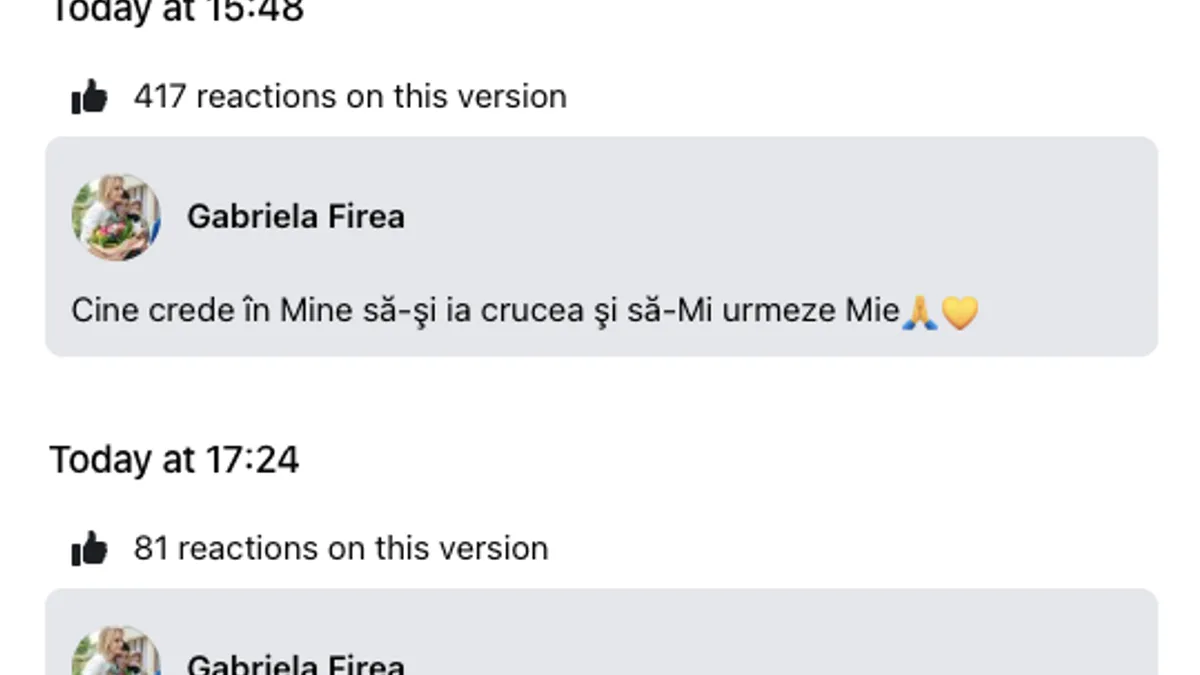View the 81 reactions on this version
This screenshot has height=675, width=1200.
341,549
